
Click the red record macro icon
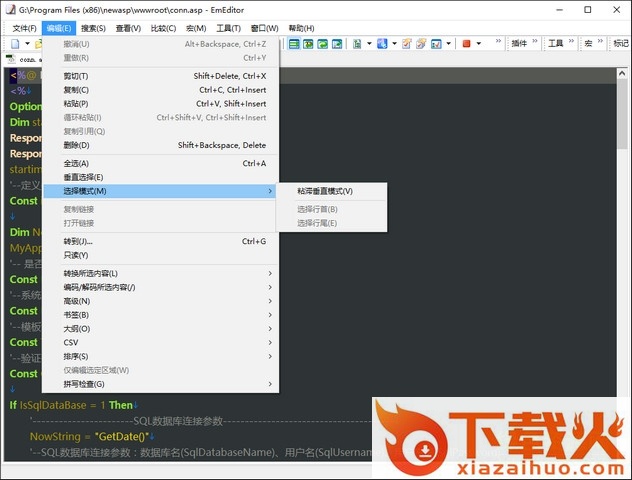(467, 44)
